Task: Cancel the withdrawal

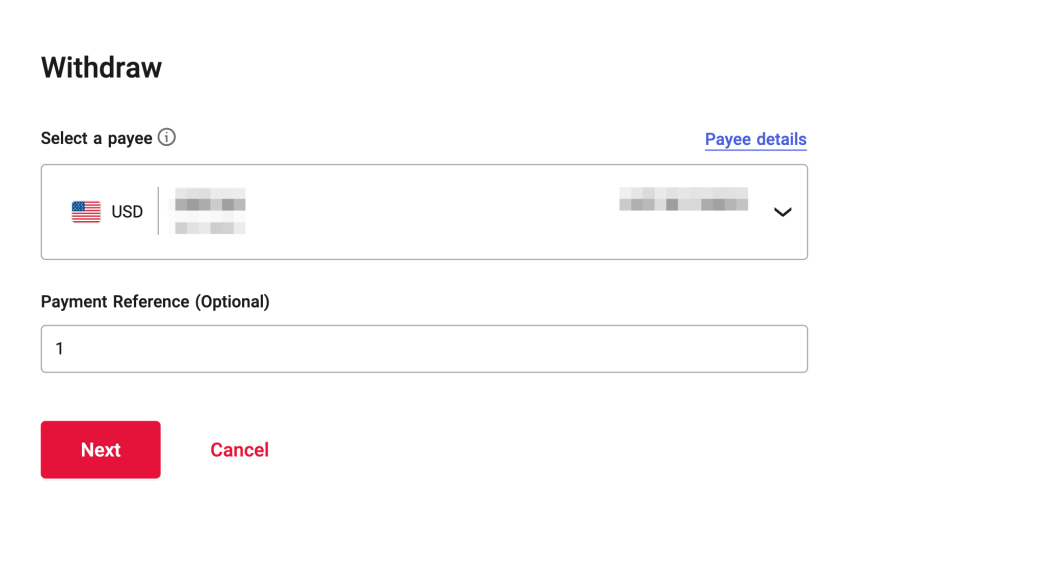Action: [x=239, y=450]
